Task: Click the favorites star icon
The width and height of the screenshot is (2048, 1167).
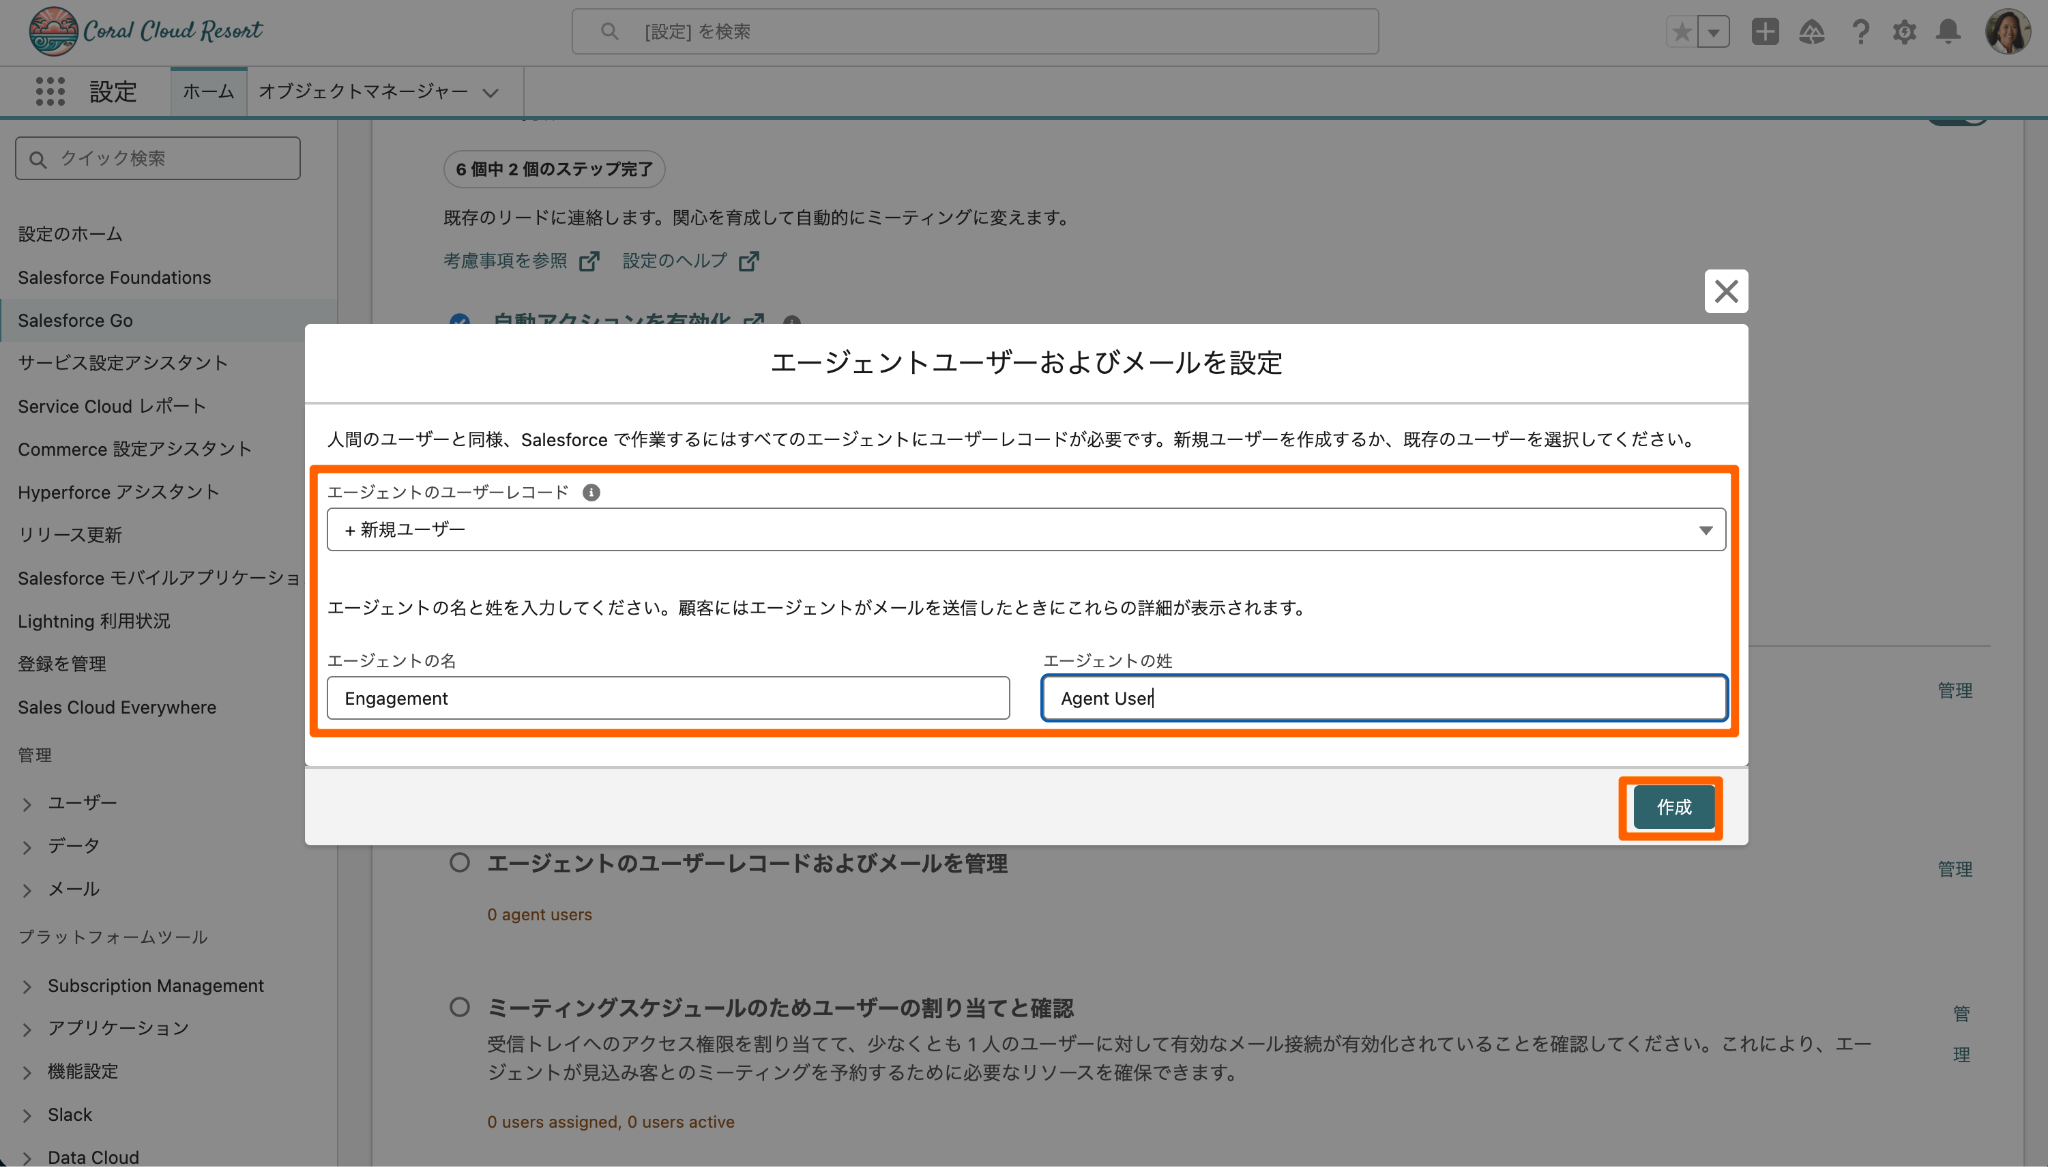Action: 1682,32
